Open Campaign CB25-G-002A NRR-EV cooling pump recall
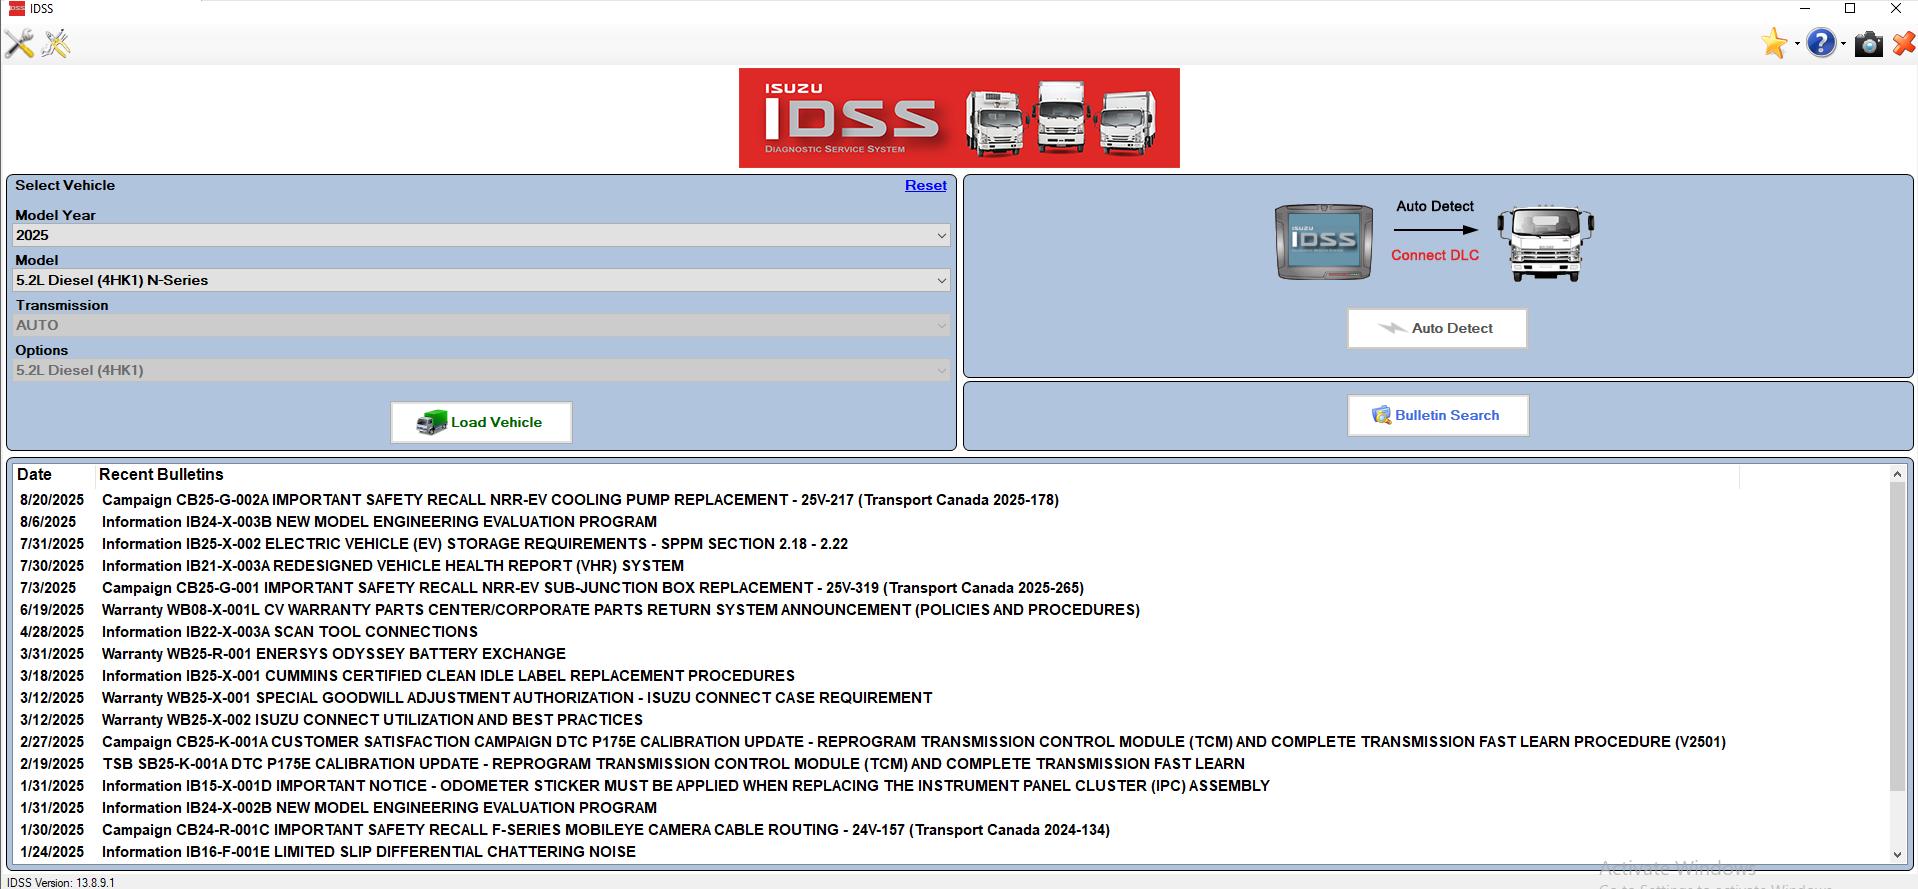Screen dimensions: 1918x889 (580, 500)
